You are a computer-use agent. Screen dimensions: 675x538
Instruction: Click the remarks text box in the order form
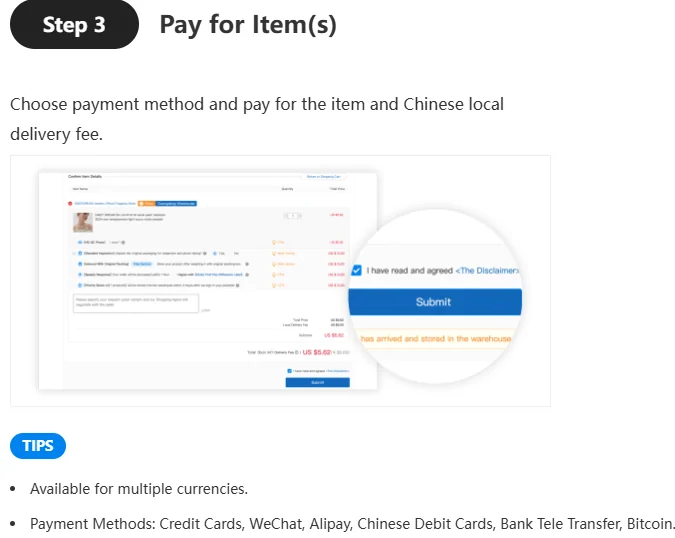tap(136, 303)
